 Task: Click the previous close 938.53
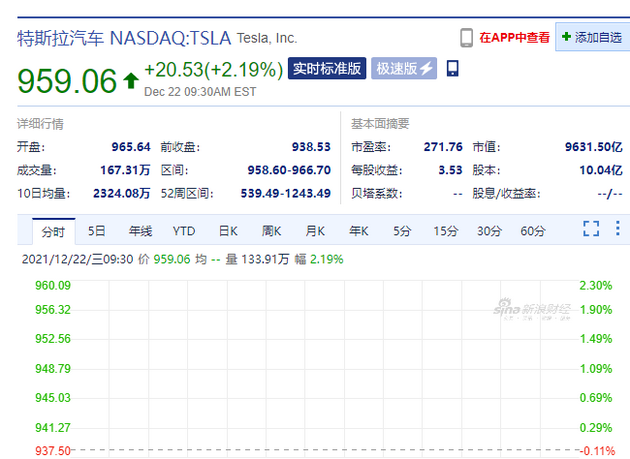coord(311,147)
